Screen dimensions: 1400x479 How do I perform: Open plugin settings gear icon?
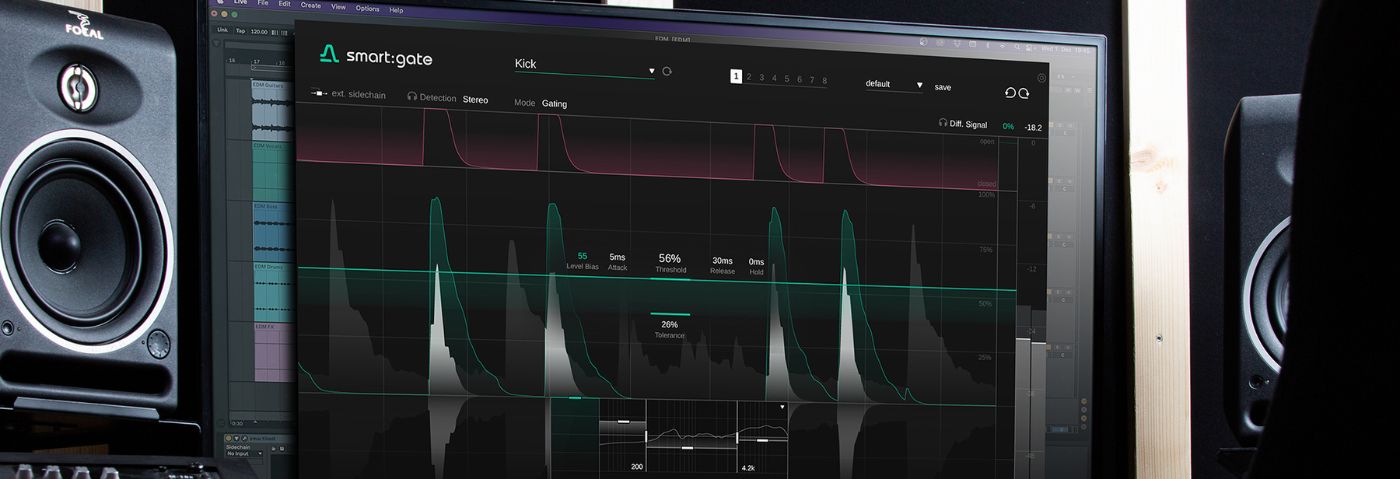[1041, 77]
